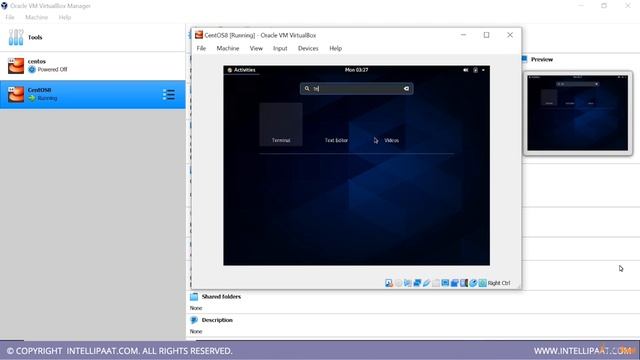Open Machine menu in VirtualBox Manager window
Image resolution: width=640 pixels, height=360 pixels.
click(x=36, y=17)
